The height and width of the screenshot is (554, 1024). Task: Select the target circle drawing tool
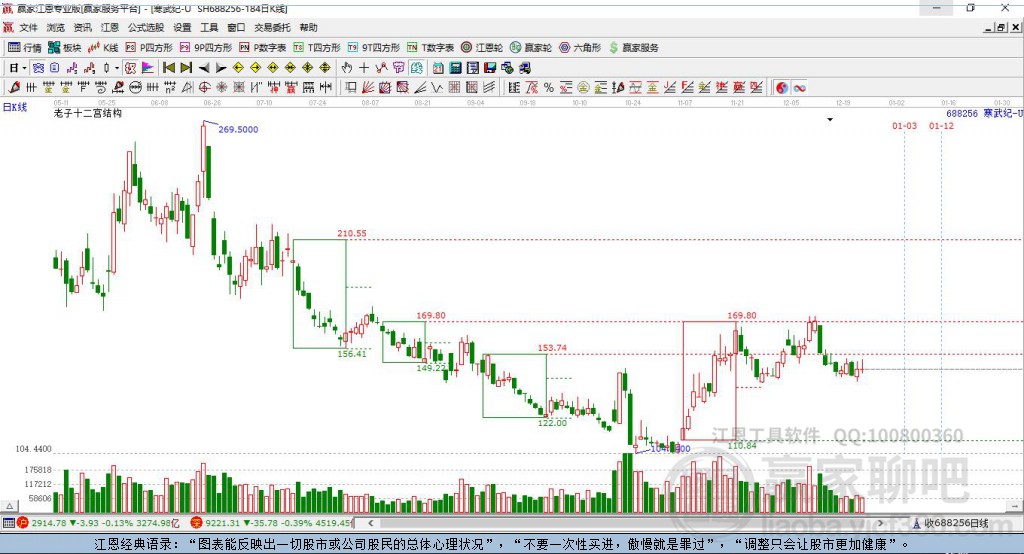[204, 88]
